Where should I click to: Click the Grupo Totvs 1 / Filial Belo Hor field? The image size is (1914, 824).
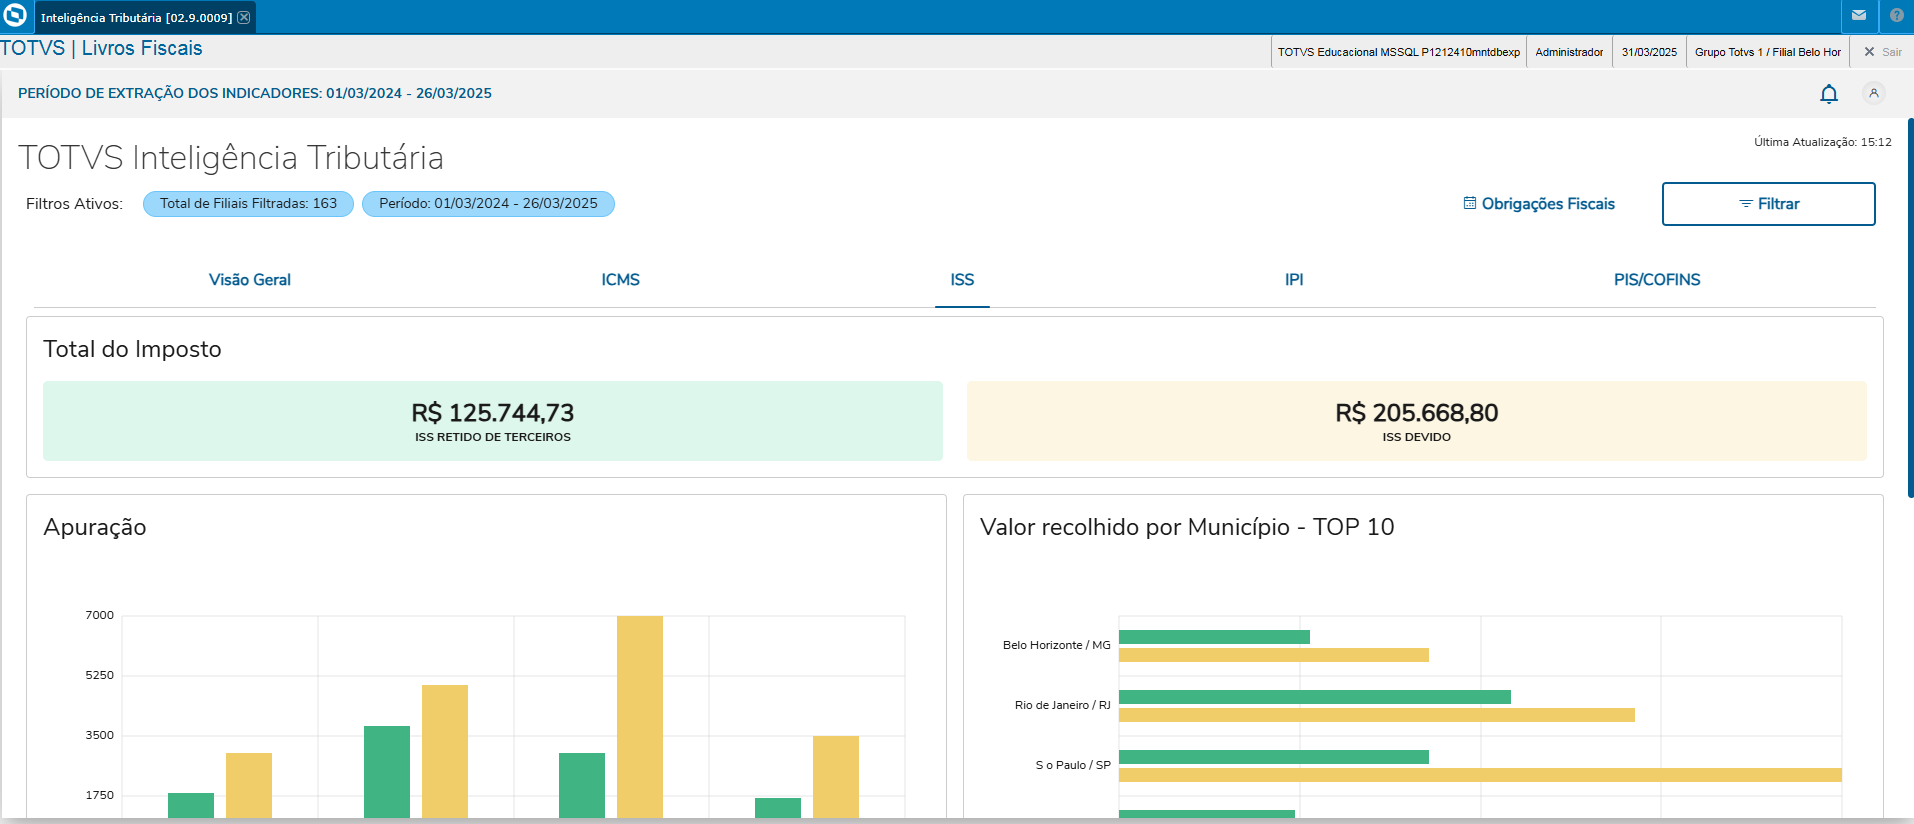pos(1767,52)
